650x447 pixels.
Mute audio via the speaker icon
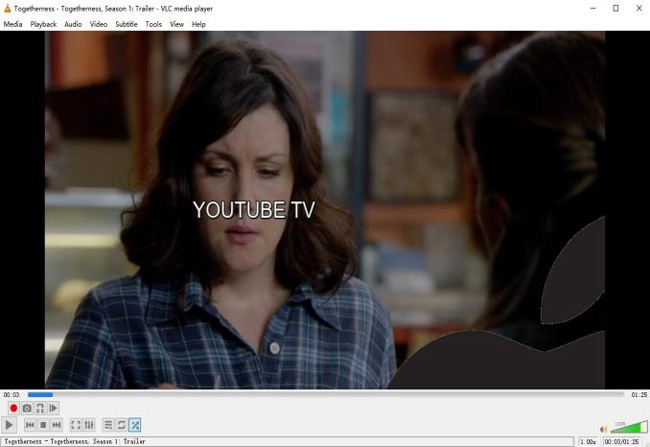click(x=604, y=429)
